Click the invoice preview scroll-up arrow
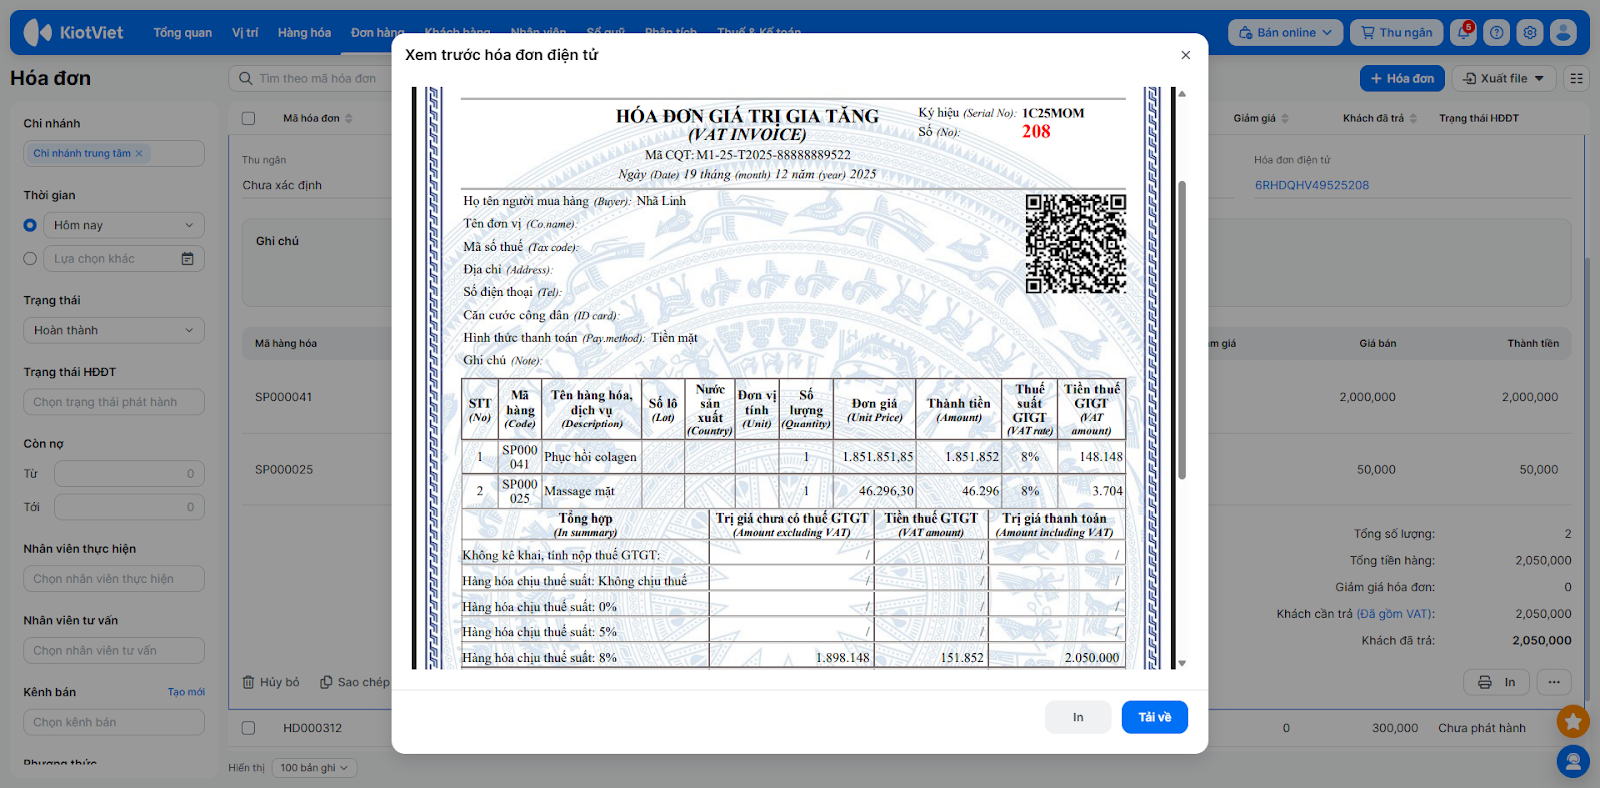This screenshot has width=1600, height=788. click(1182, 94)
